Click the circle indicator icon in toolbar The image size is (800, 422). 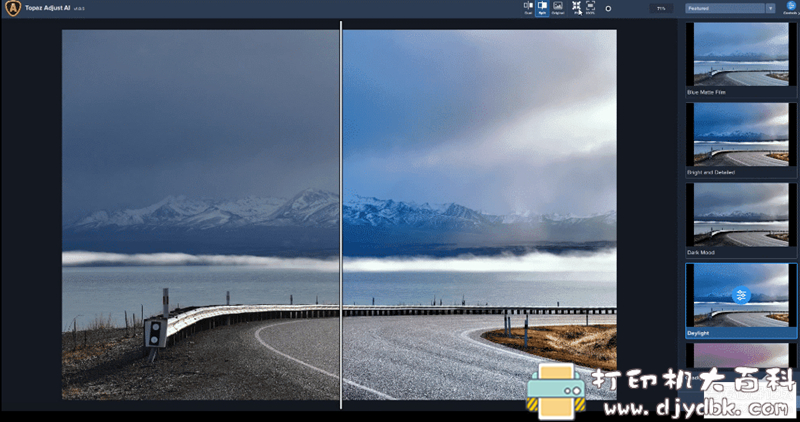608,9
